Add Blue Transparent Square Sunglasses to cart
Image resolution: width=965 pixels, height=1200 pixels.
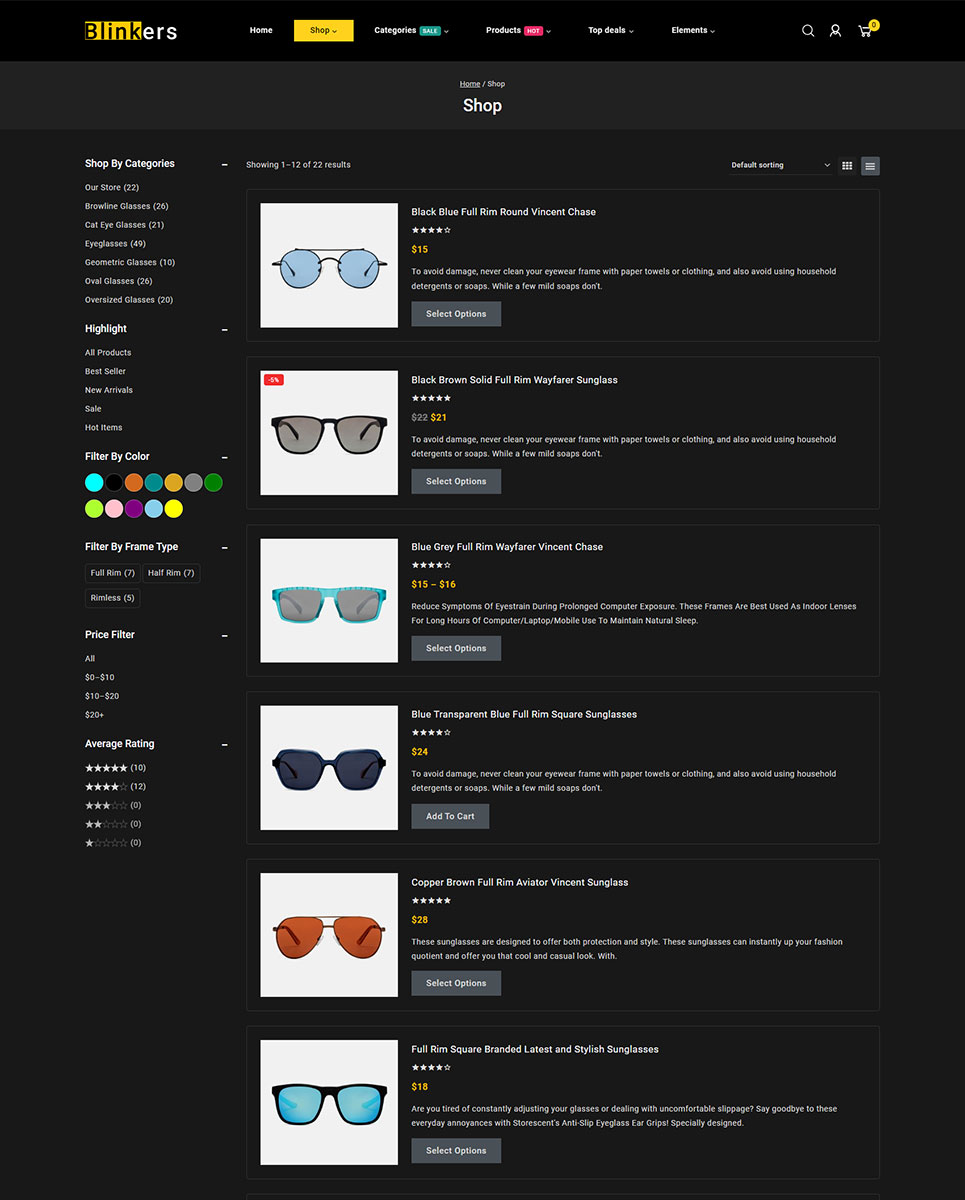(x=450, y=816)
